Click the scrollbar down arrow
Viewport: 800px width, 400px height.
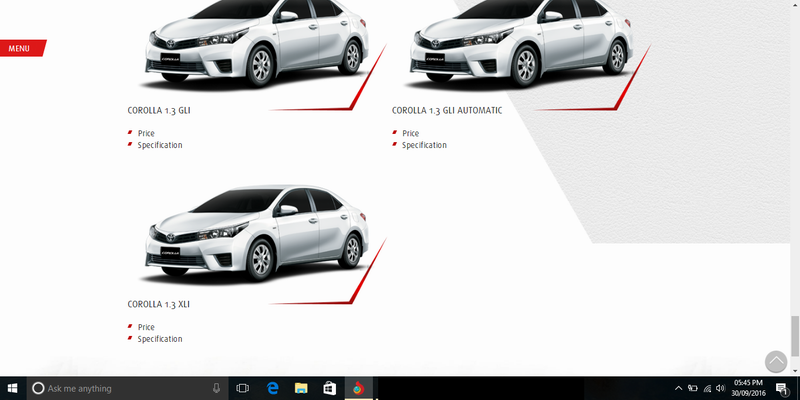click(795, 371)
